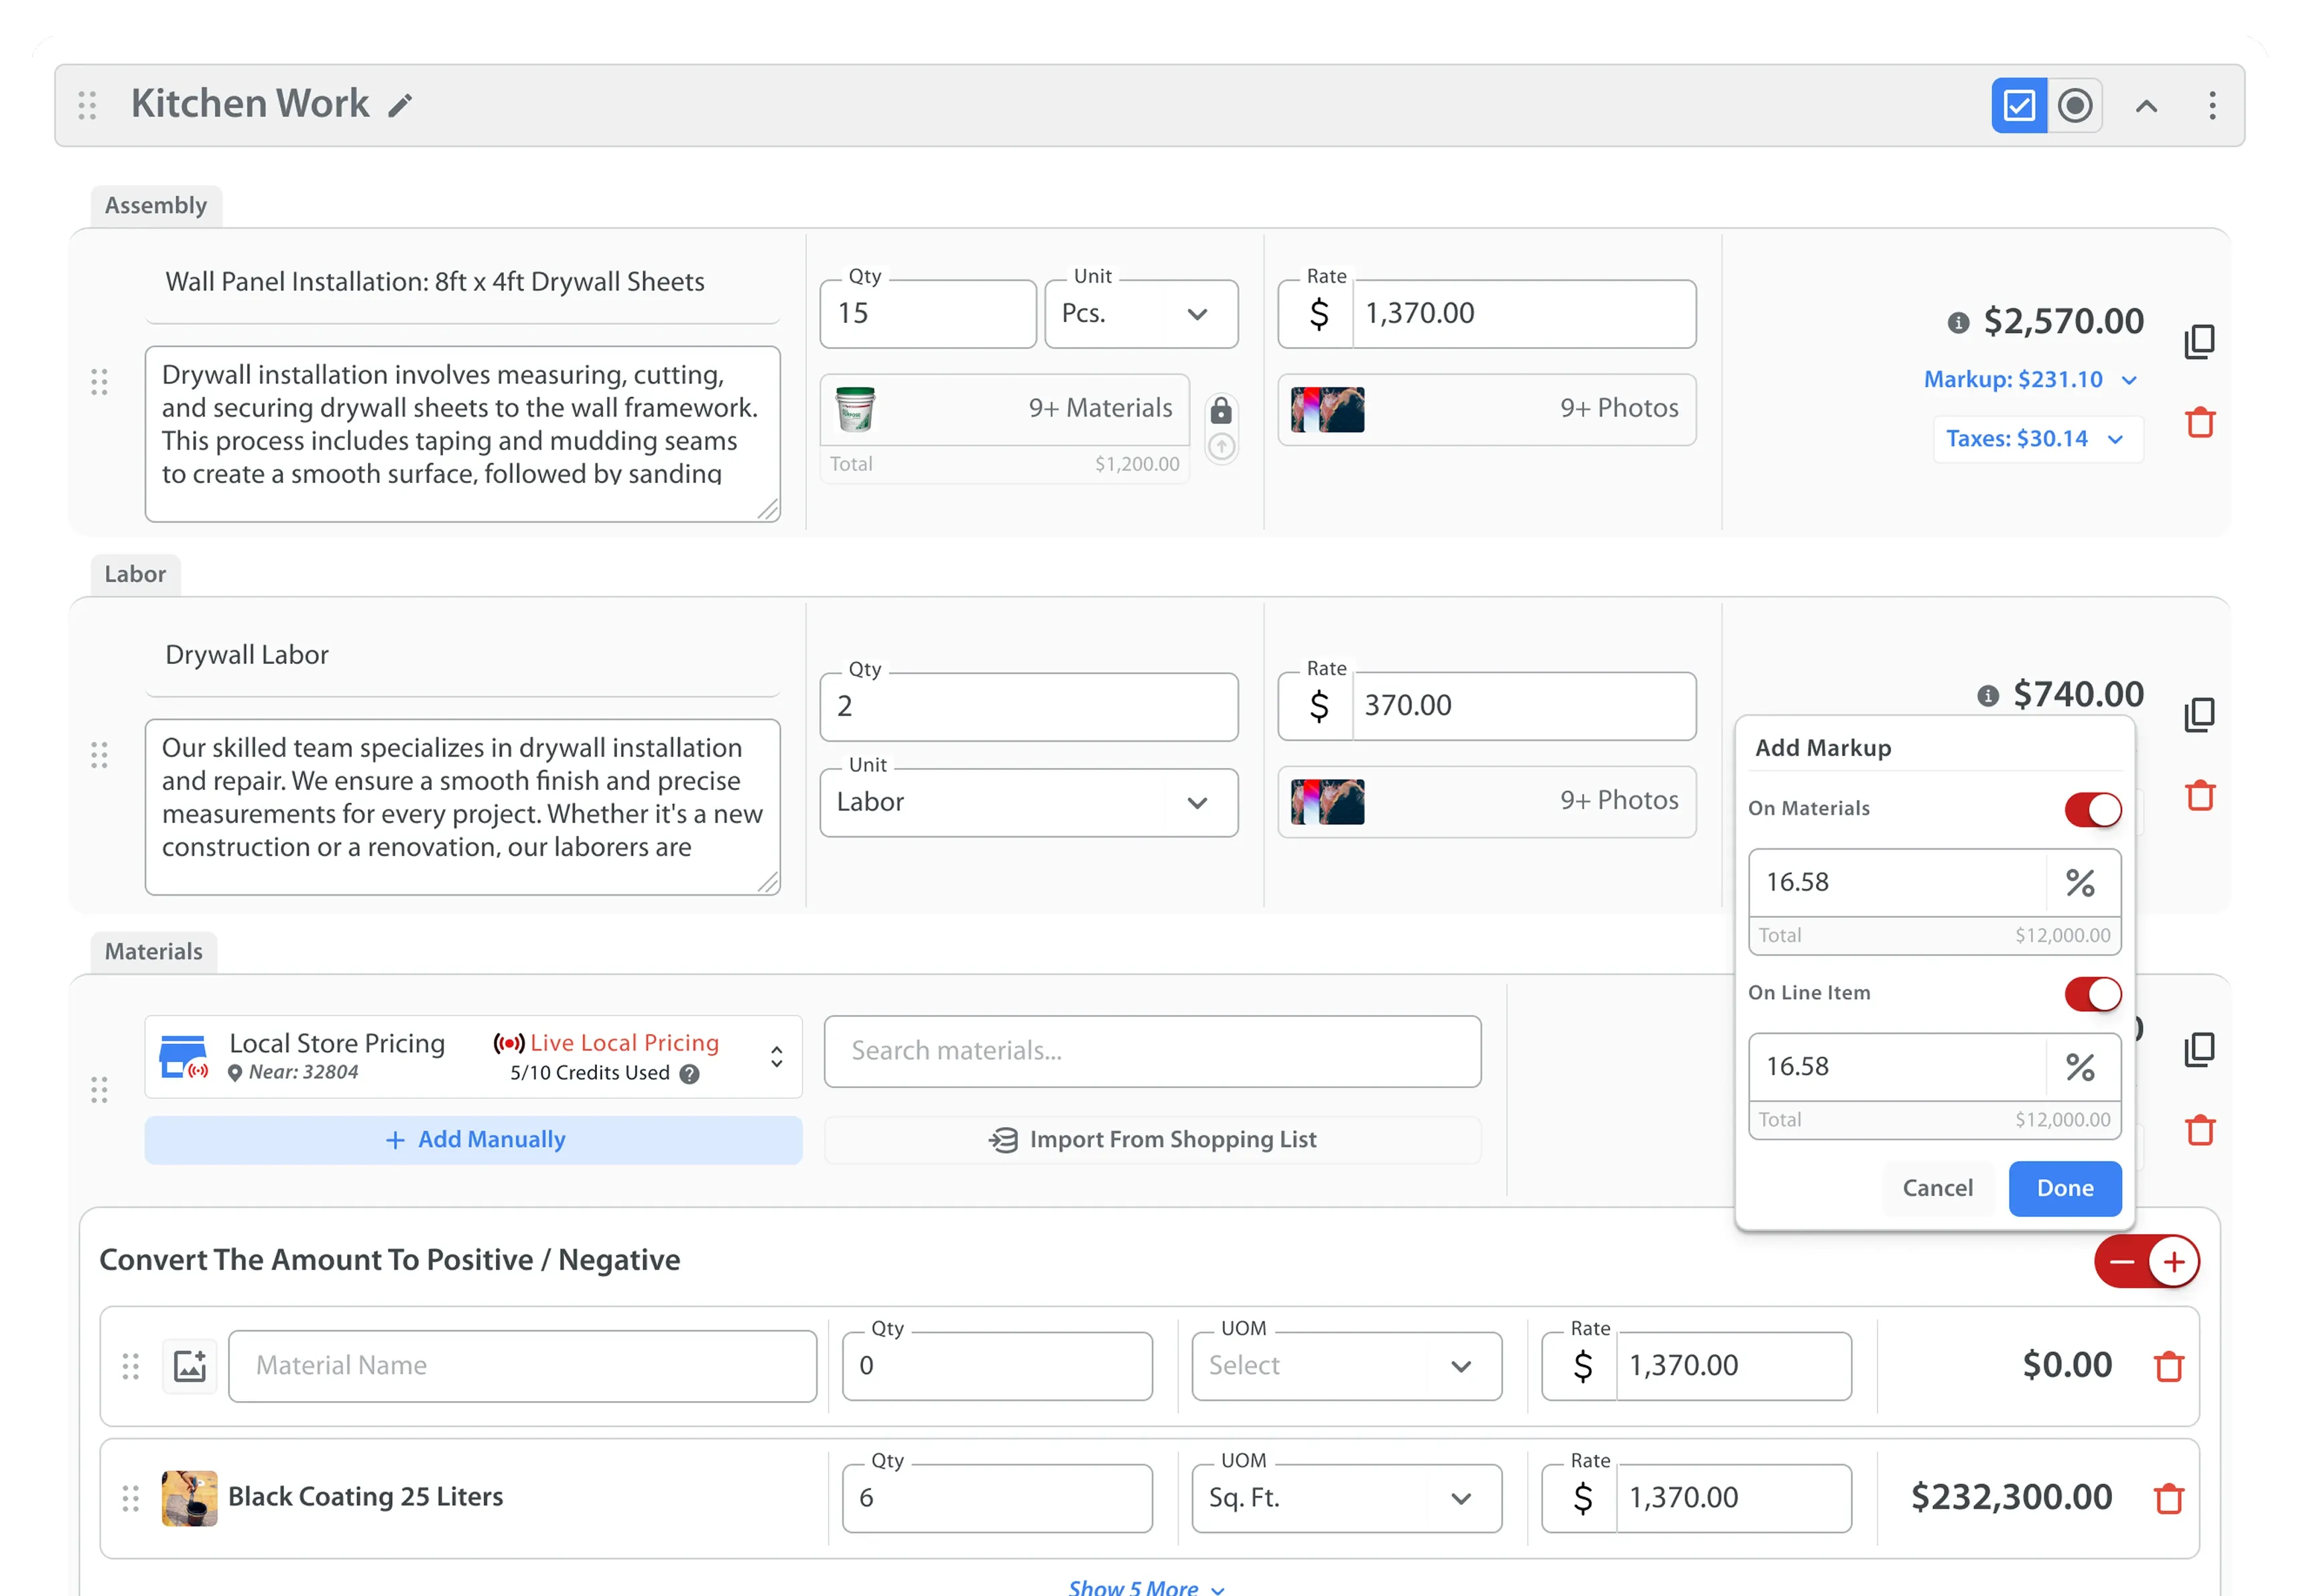Duplicate the Wall Panel Installation assembly item
The image size is (2297, 1596).
click(2199, 341)
